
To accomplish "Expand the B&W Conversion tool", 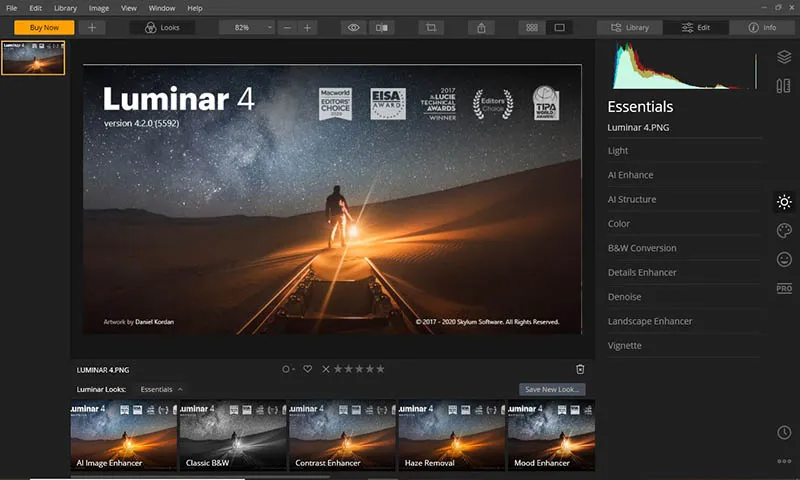I will [x=684, y=248].
